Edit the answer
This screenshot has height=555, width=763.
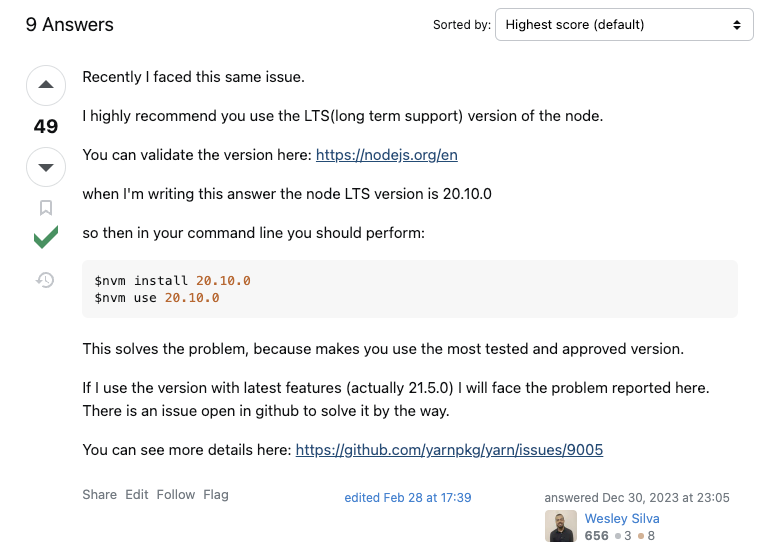136,495
